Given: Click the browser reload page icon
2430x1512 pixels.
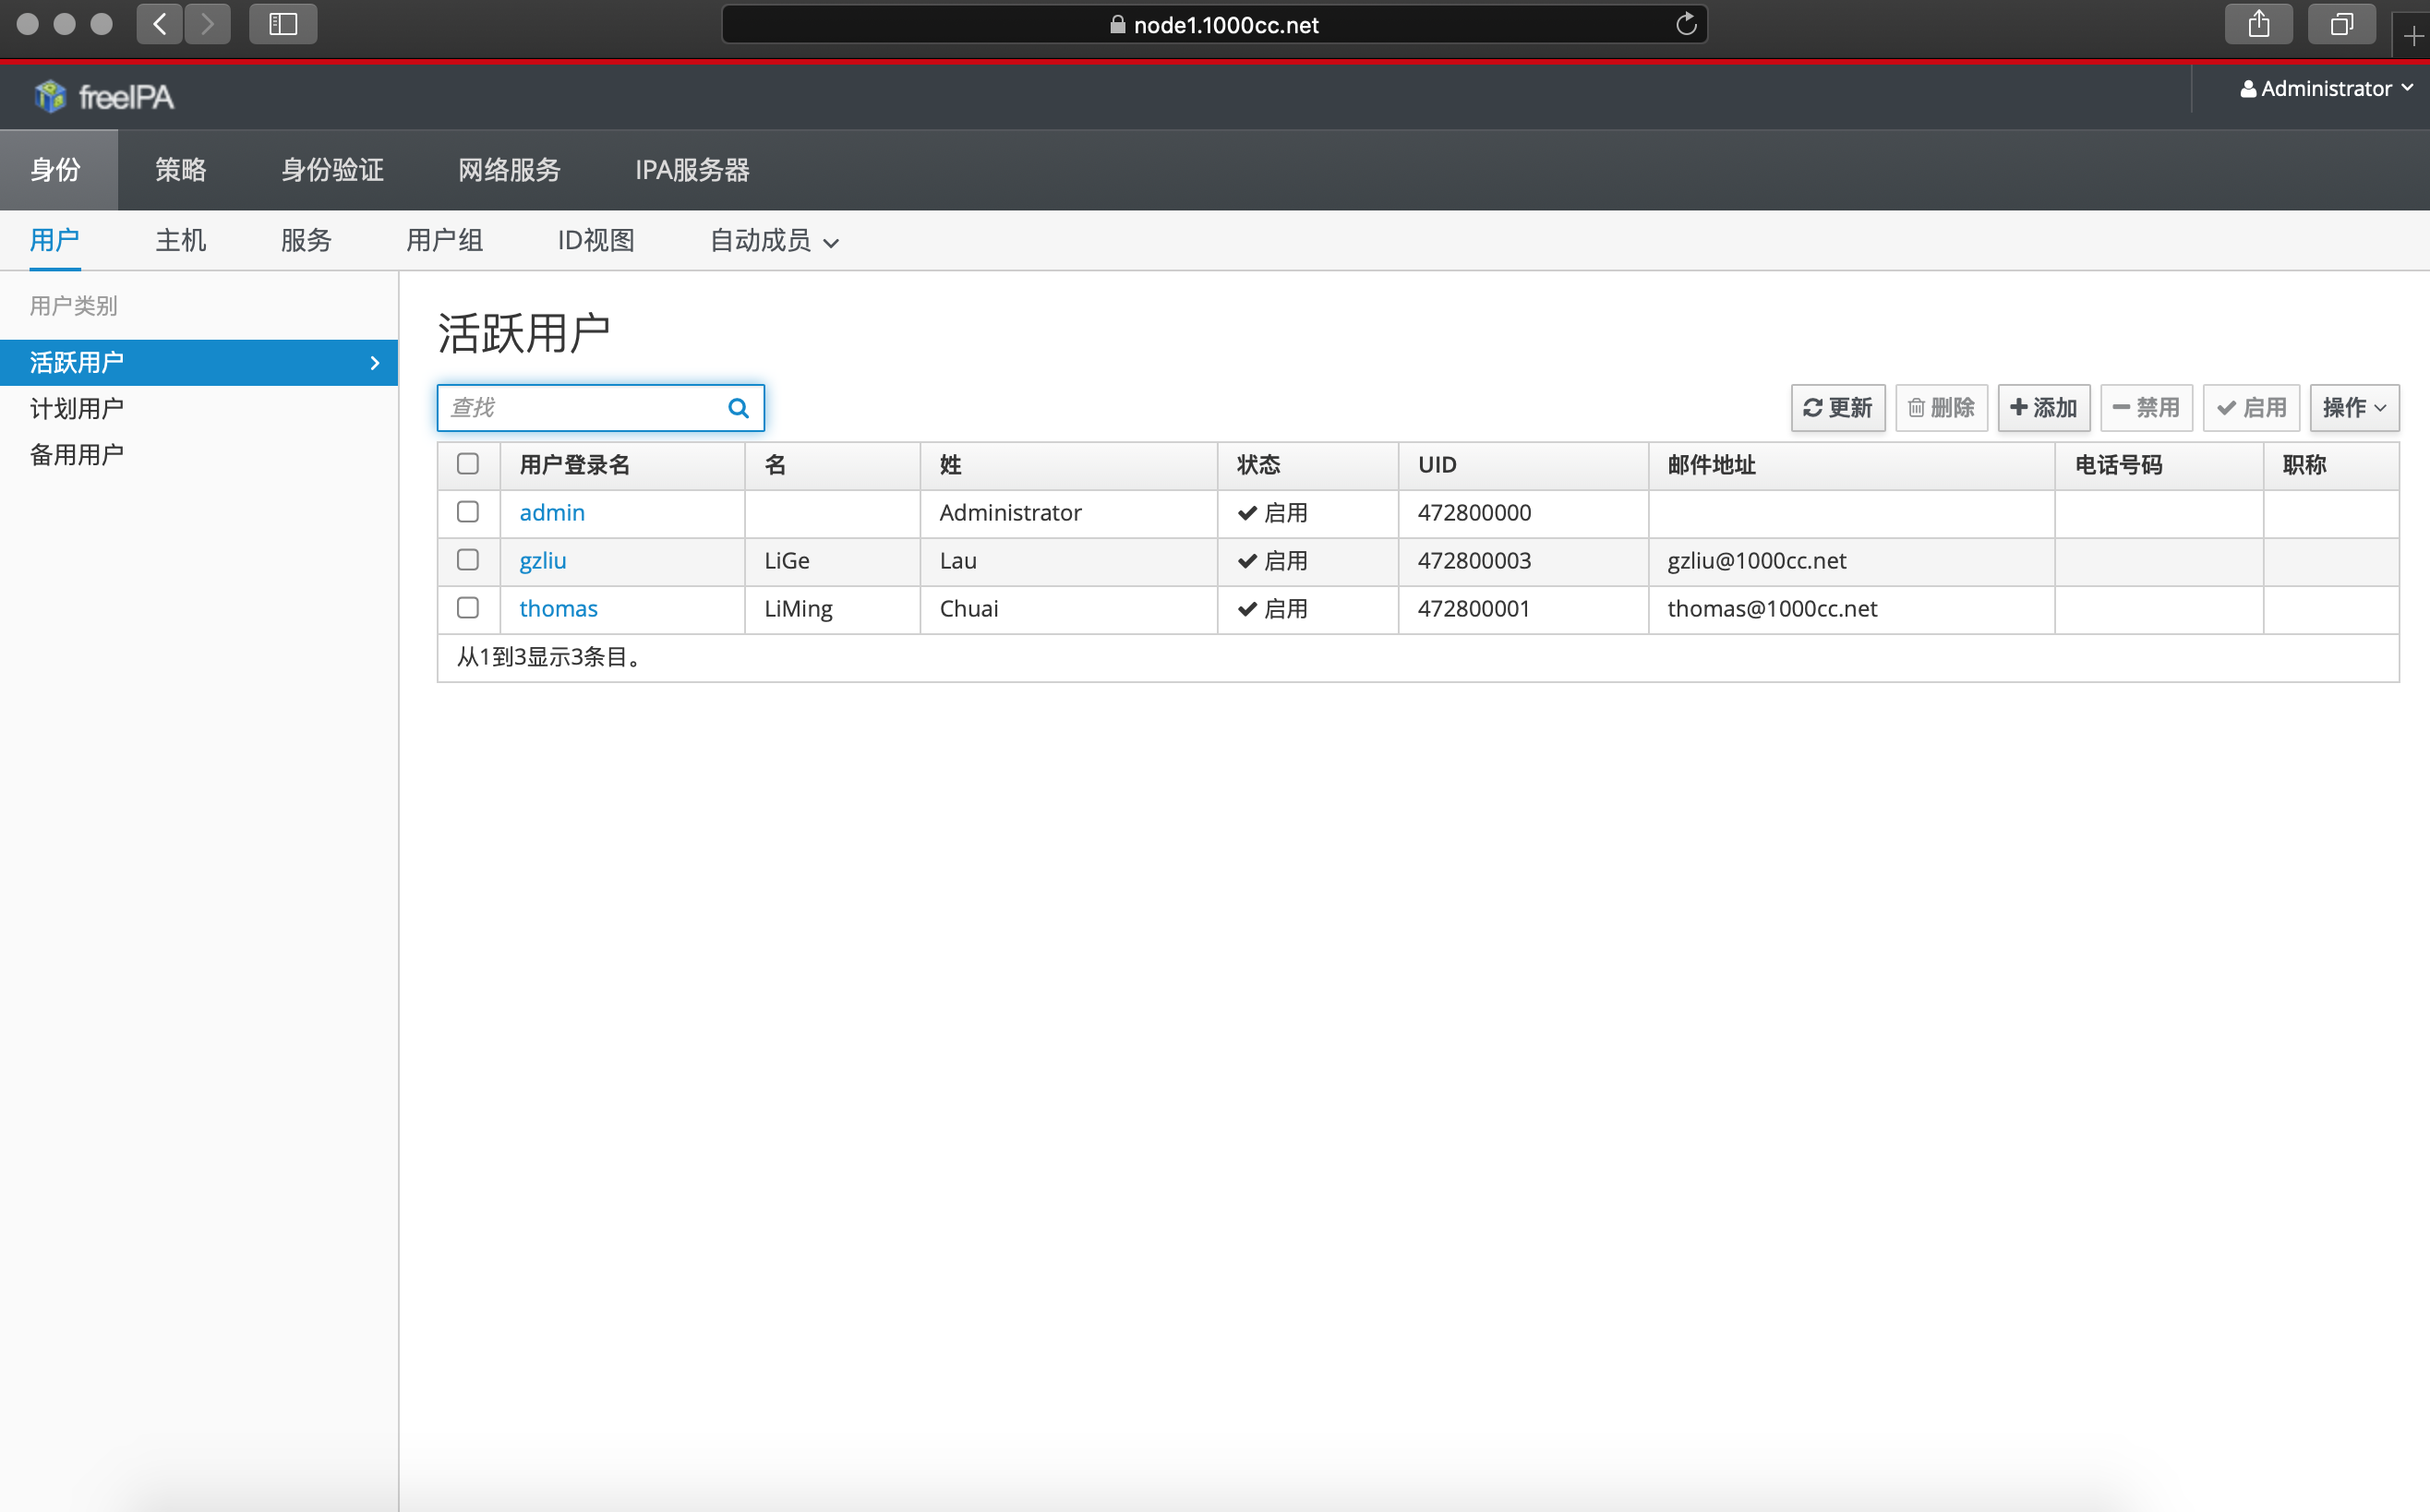Looking at the screenshot, I should click(x=1686, y=25).
